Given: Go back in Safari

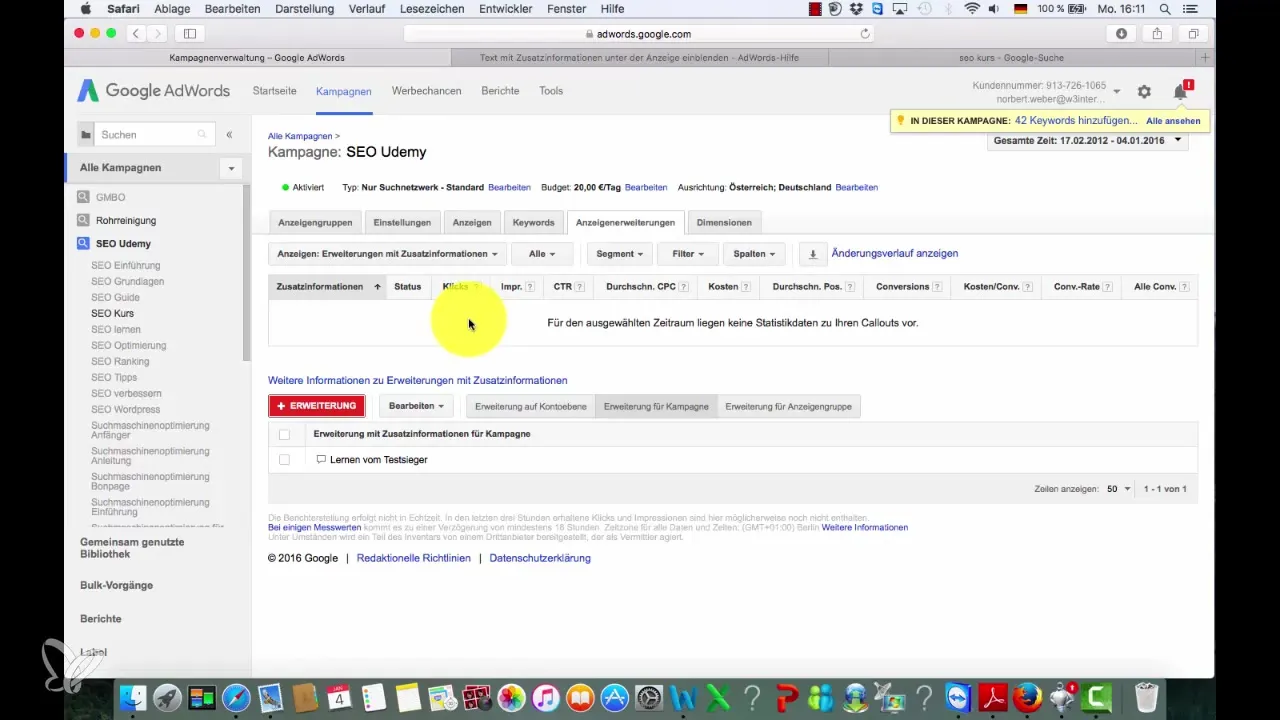Looking at the screenshot, I should pyautogui.click(x=138, y=33).
